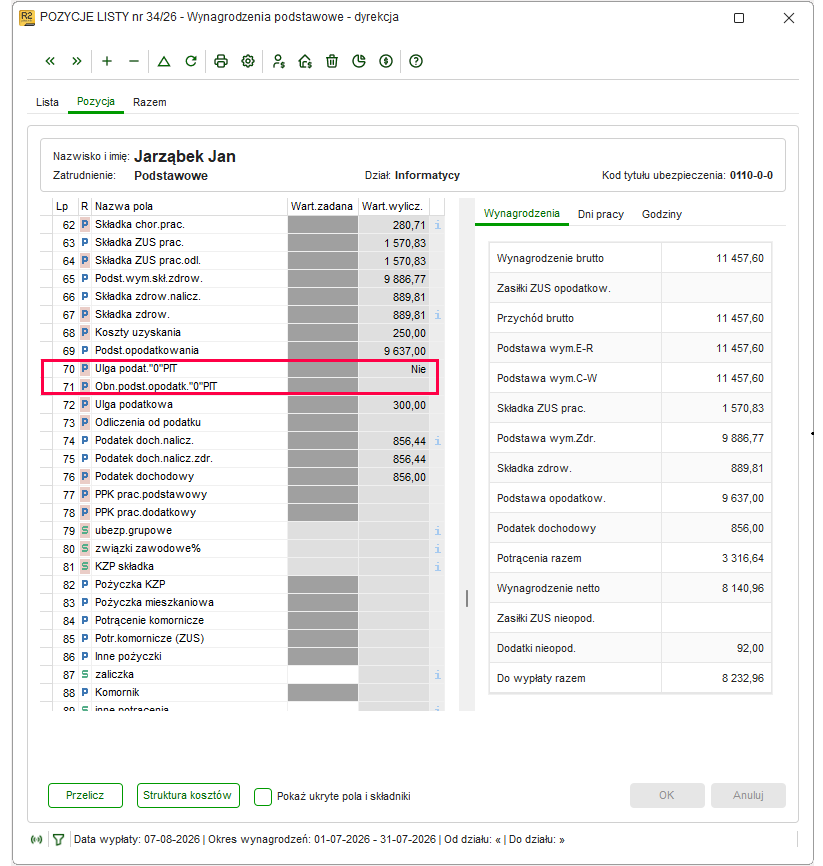
Task: Click the minus icon to remove a position
Action: (x=134, y=61)
